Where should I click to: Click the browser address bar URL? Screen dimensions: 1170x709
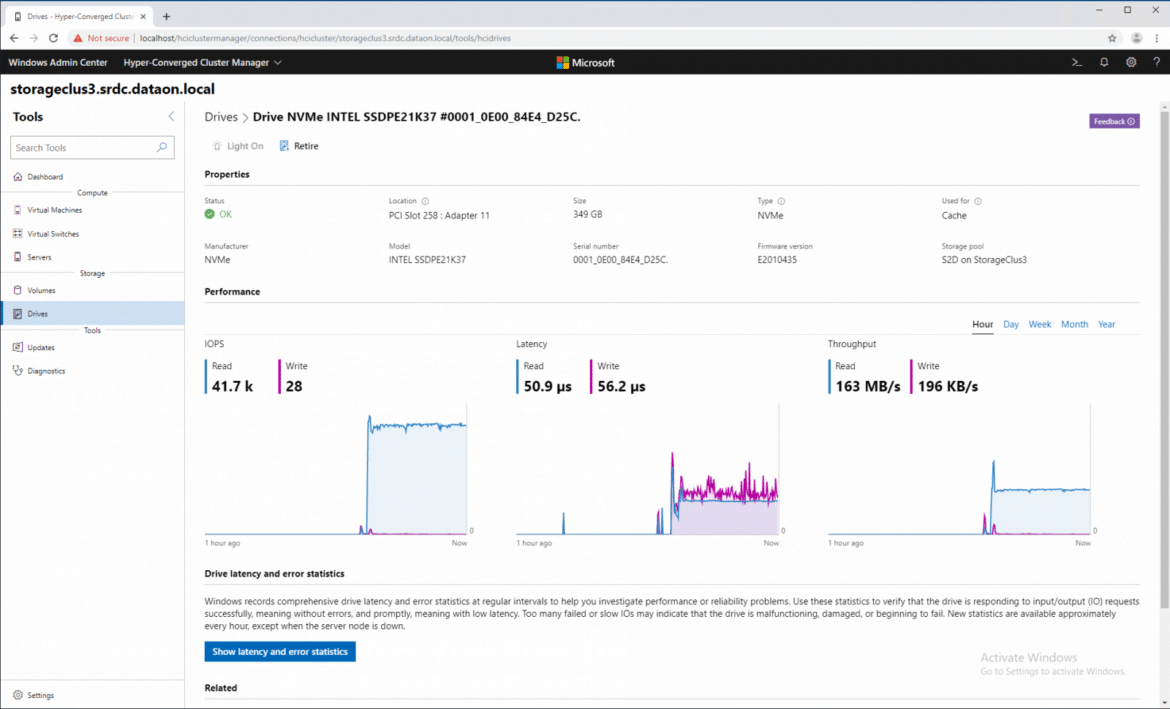click(325, 38)
